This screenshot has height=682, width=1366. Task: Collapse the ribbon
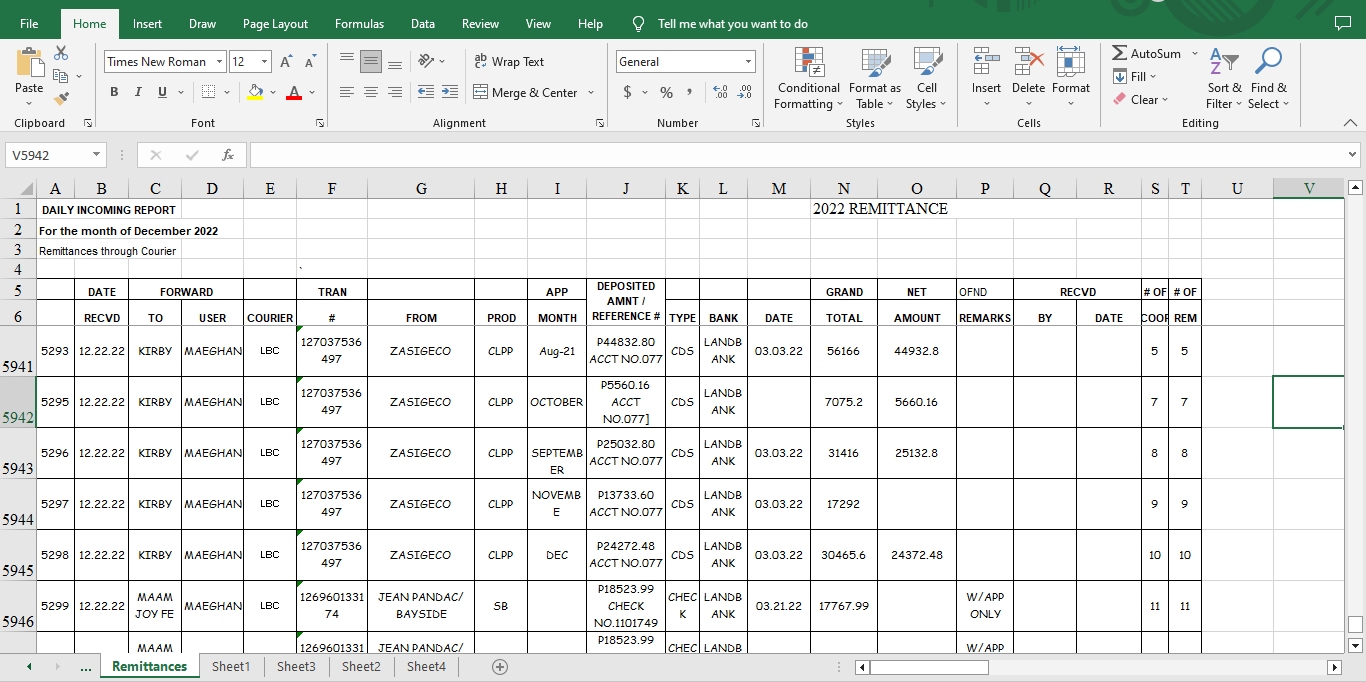pyautogui.click(x=1351, y=123)
